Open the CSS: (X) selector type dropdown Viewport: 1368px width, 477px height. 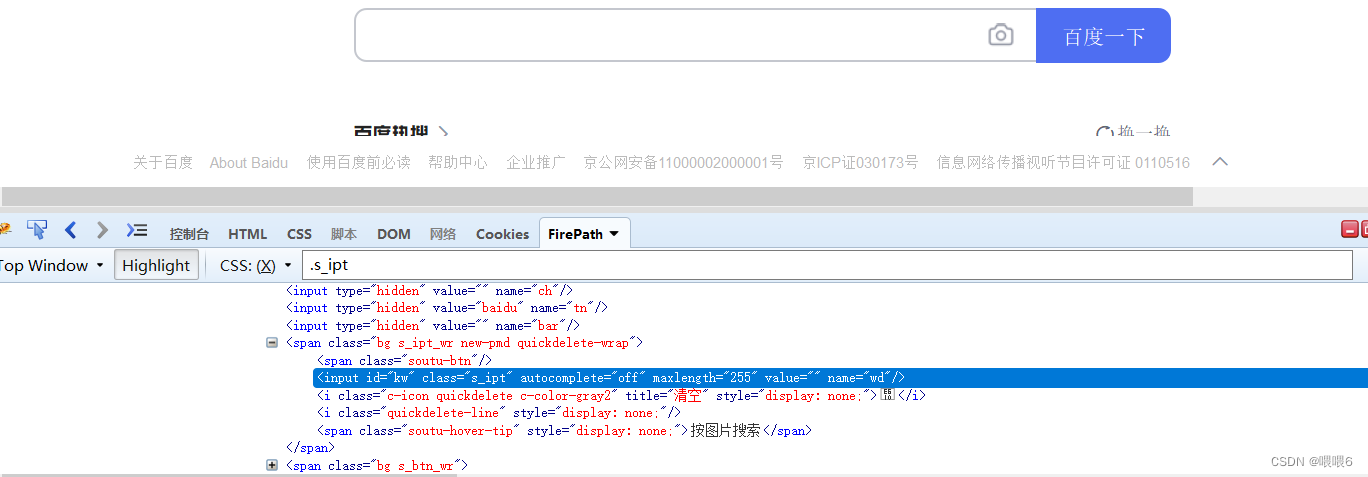256,265
